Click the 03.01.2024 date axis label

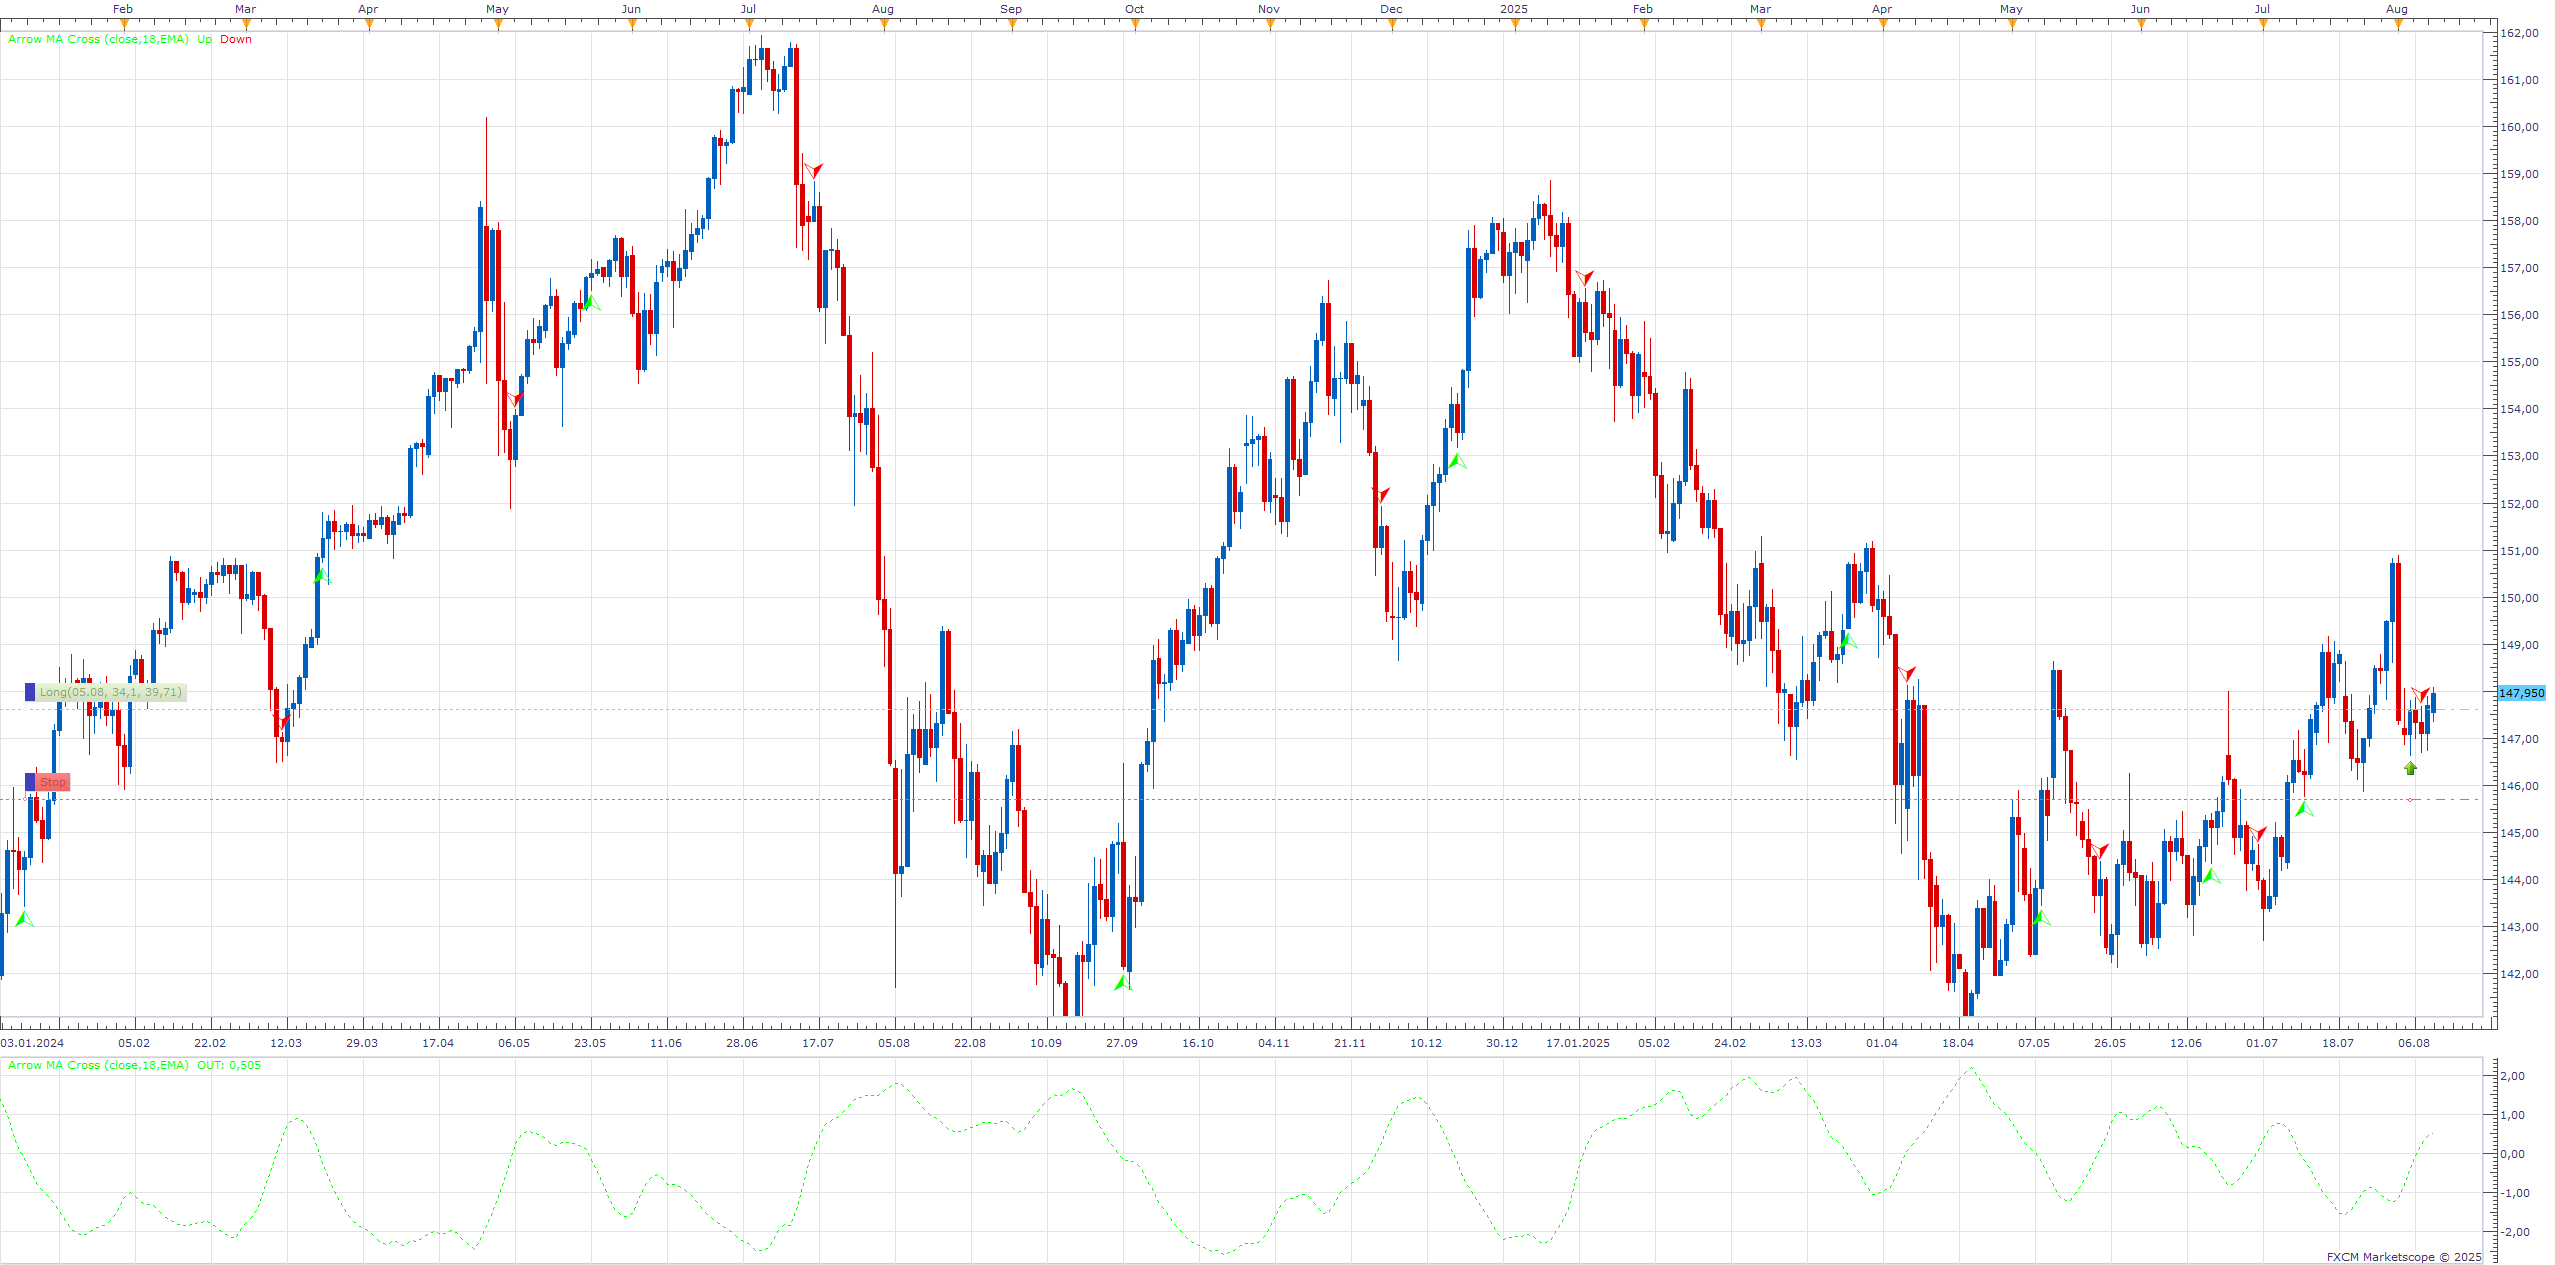31,1043
